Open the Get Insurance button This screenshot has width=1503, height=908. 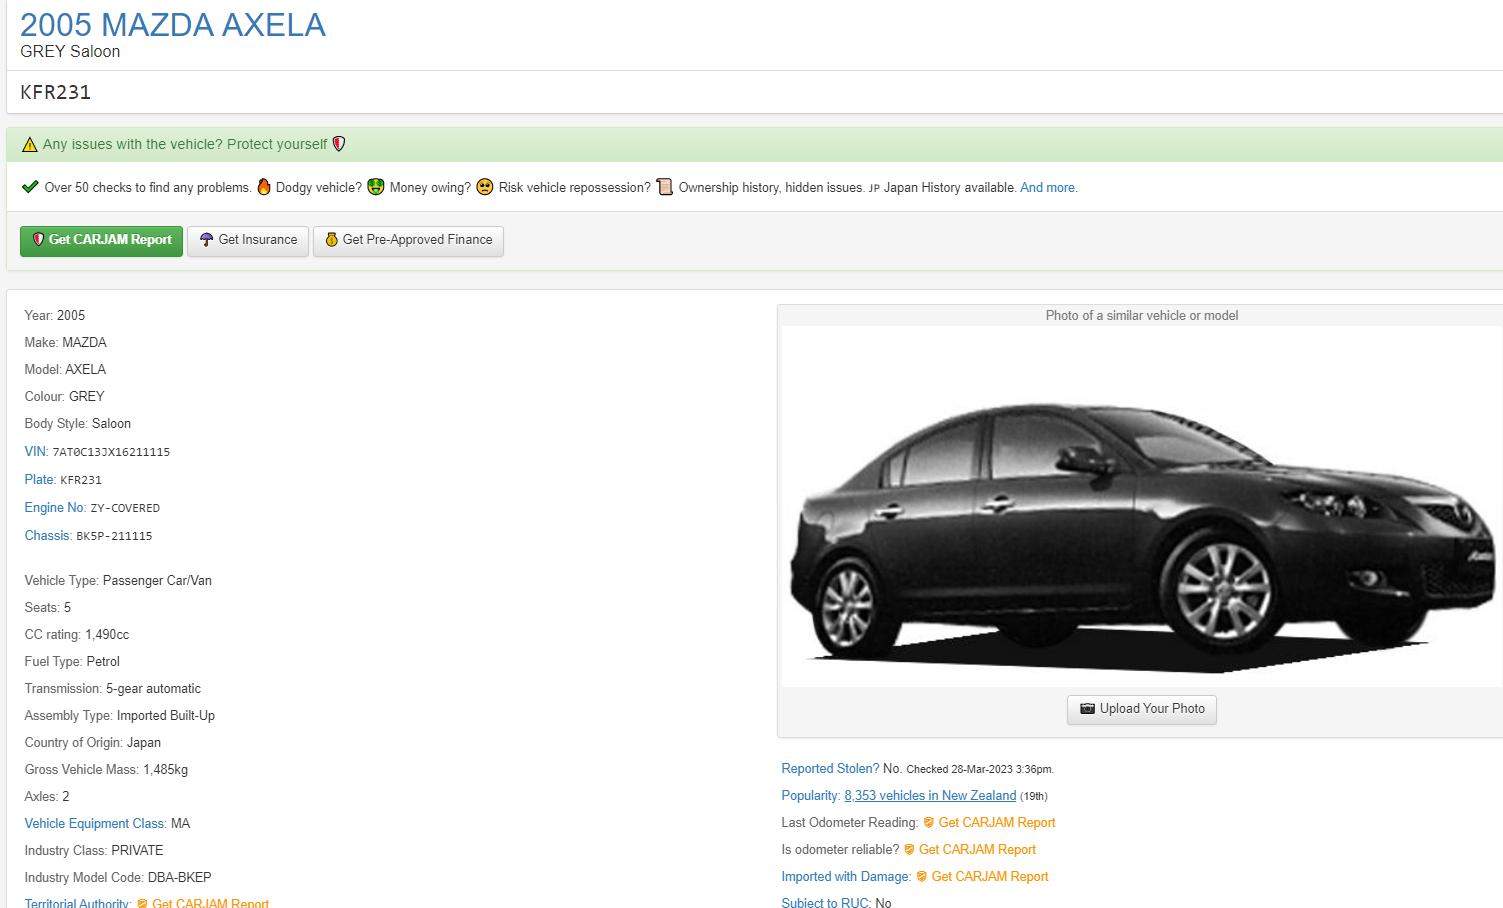[x=248, y=240]
